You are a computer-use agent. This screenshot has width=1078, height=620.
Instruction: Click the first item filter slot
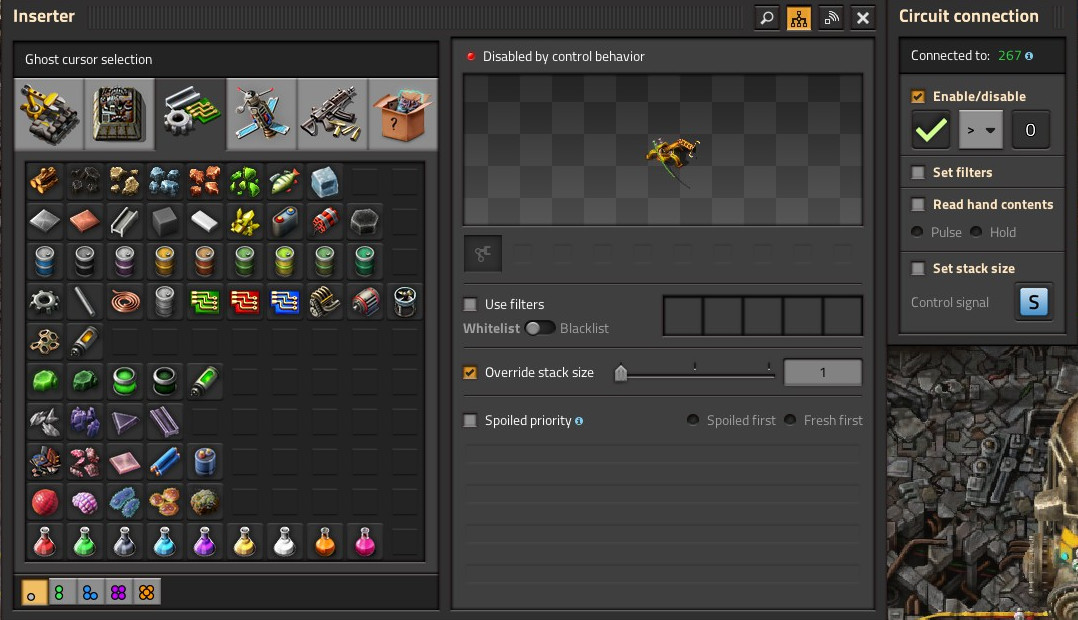coord(683,316)
